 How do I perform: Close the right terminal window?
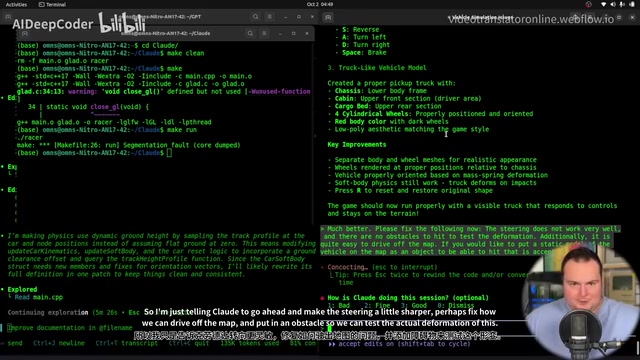(x=632, y=18)
